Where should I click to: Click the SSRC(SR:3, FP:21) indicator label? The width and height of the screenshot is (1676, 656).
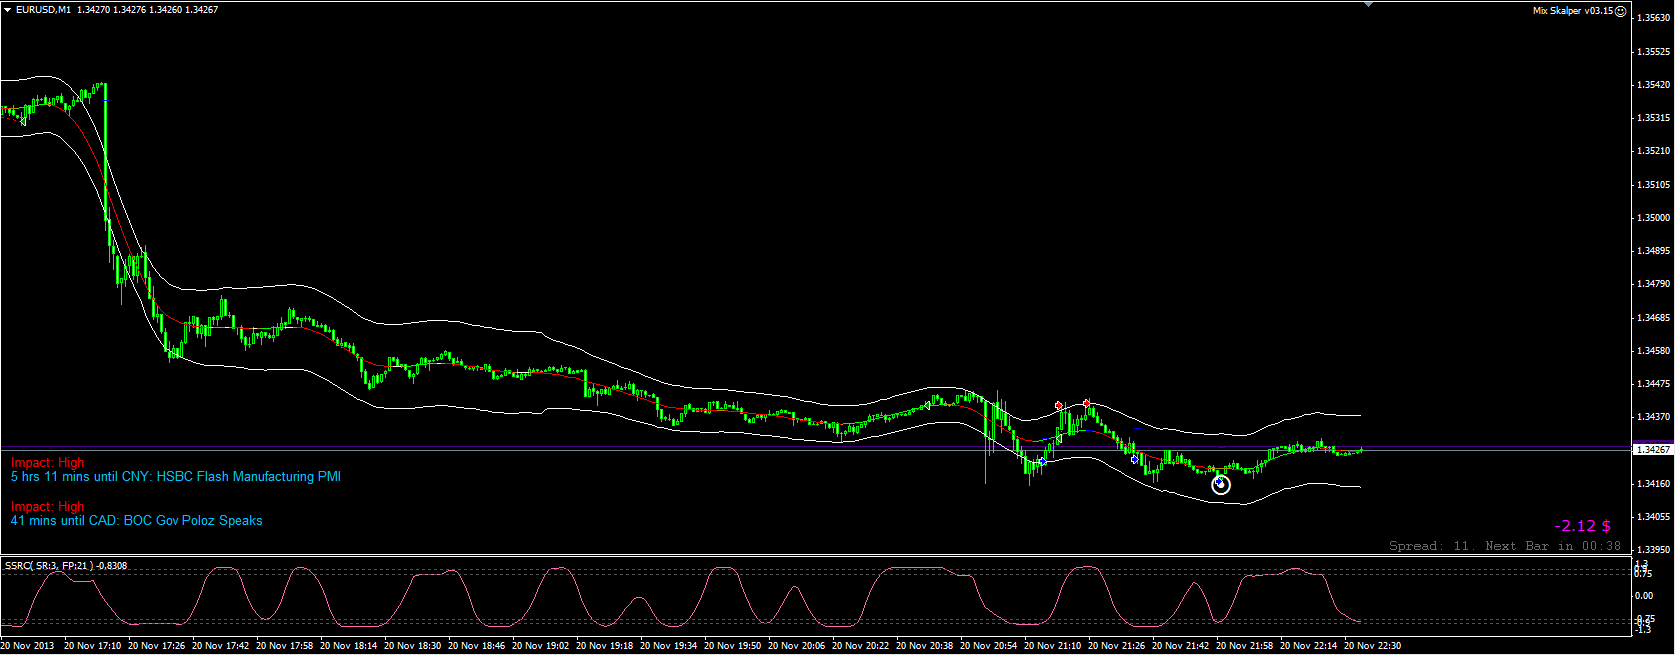(x=66, y=566)
